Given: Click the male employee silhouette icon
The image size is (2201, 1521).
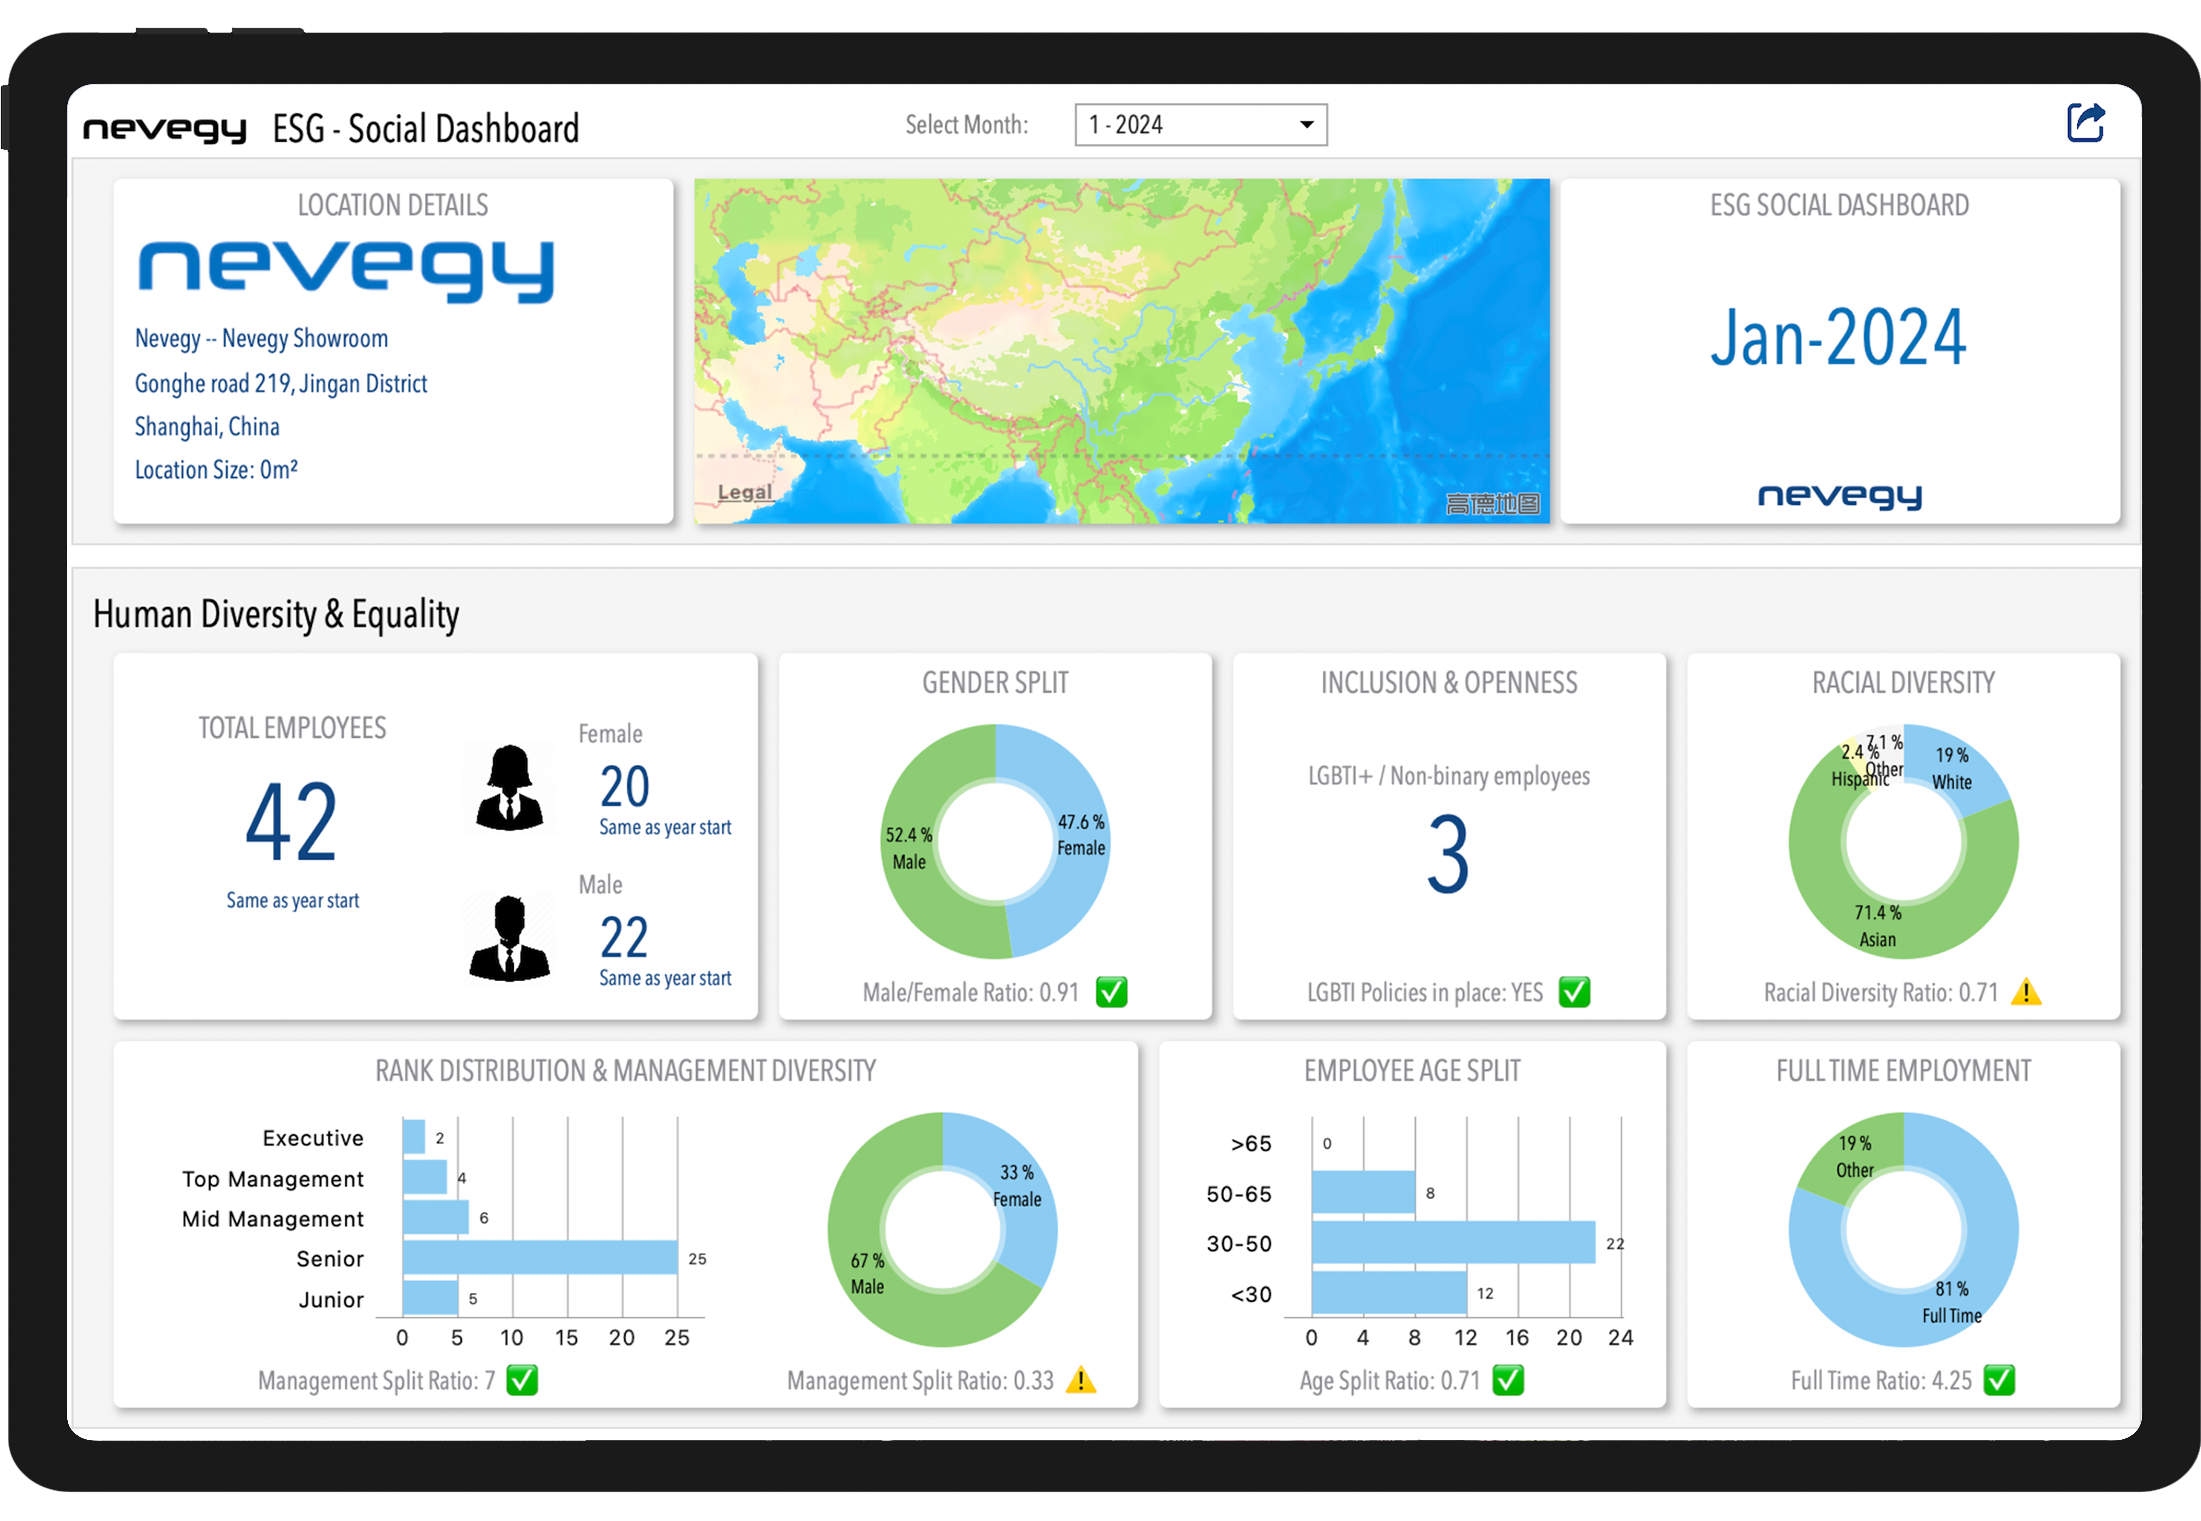Looking at the screenshot, I should pos(510,938).
